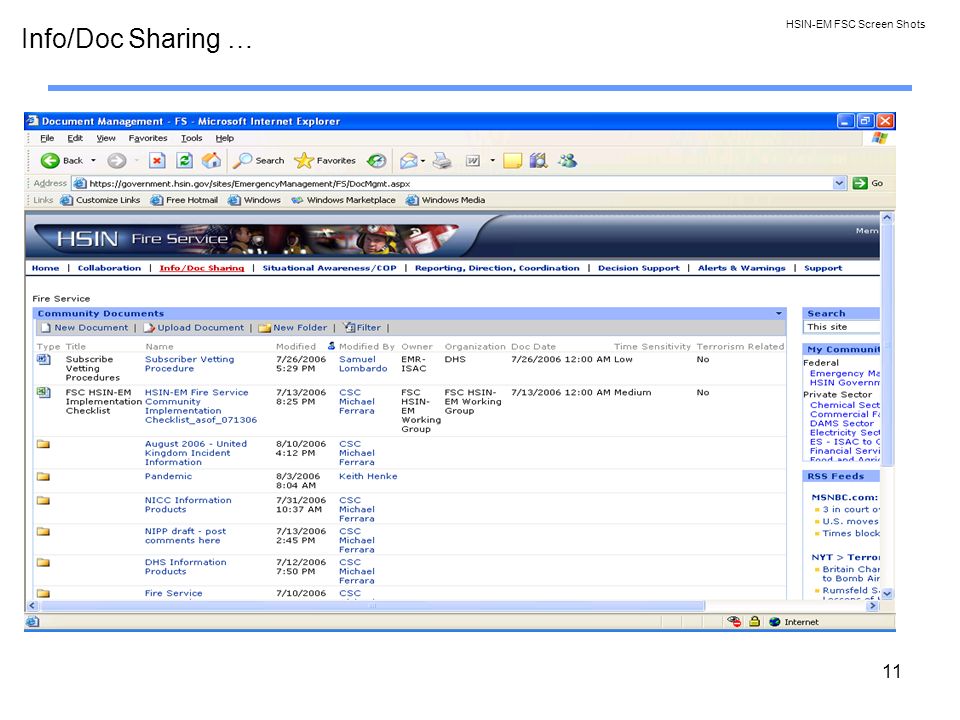Image resolution: width=960 pixels, height=720 pixels.
Task: Open the Free Hotmail link in the Links bar
Action: pyautogui.click(x=184, y=200)
